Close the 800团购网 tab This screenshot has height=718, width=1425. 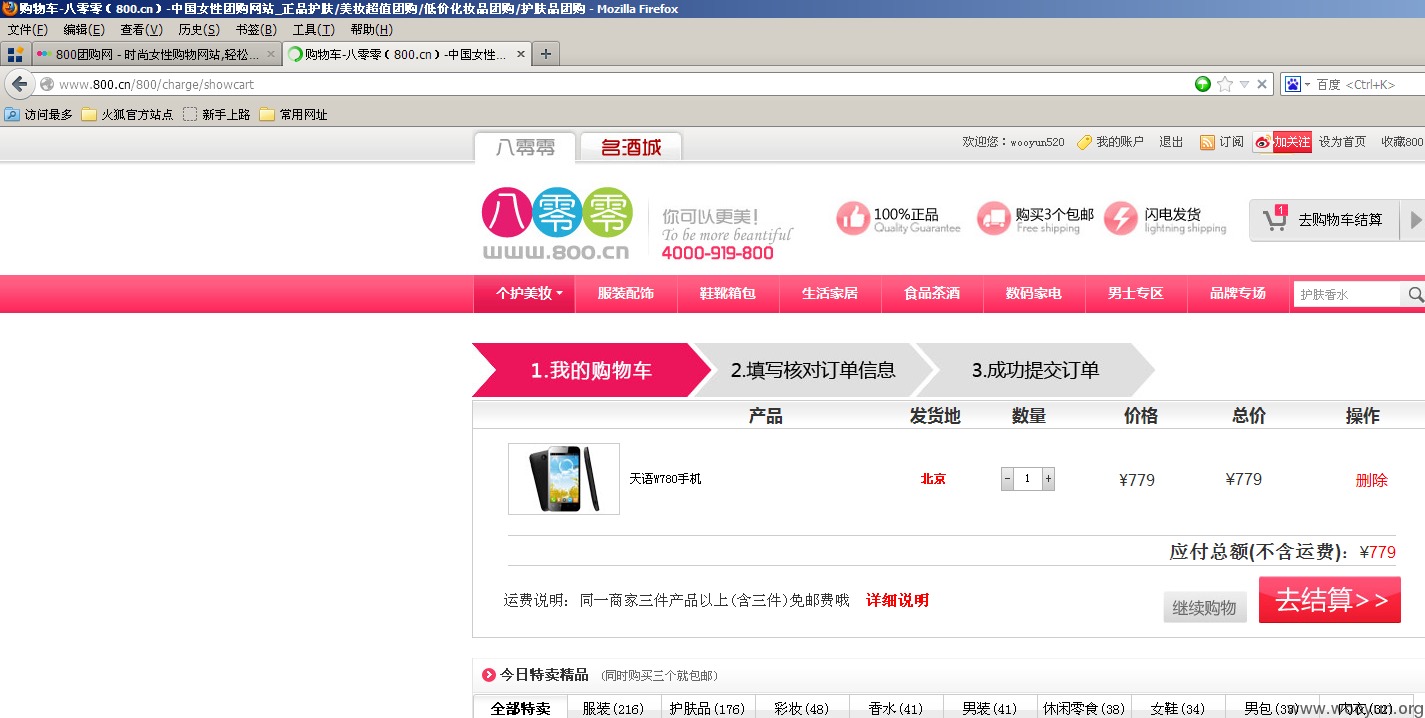(270, 54)
